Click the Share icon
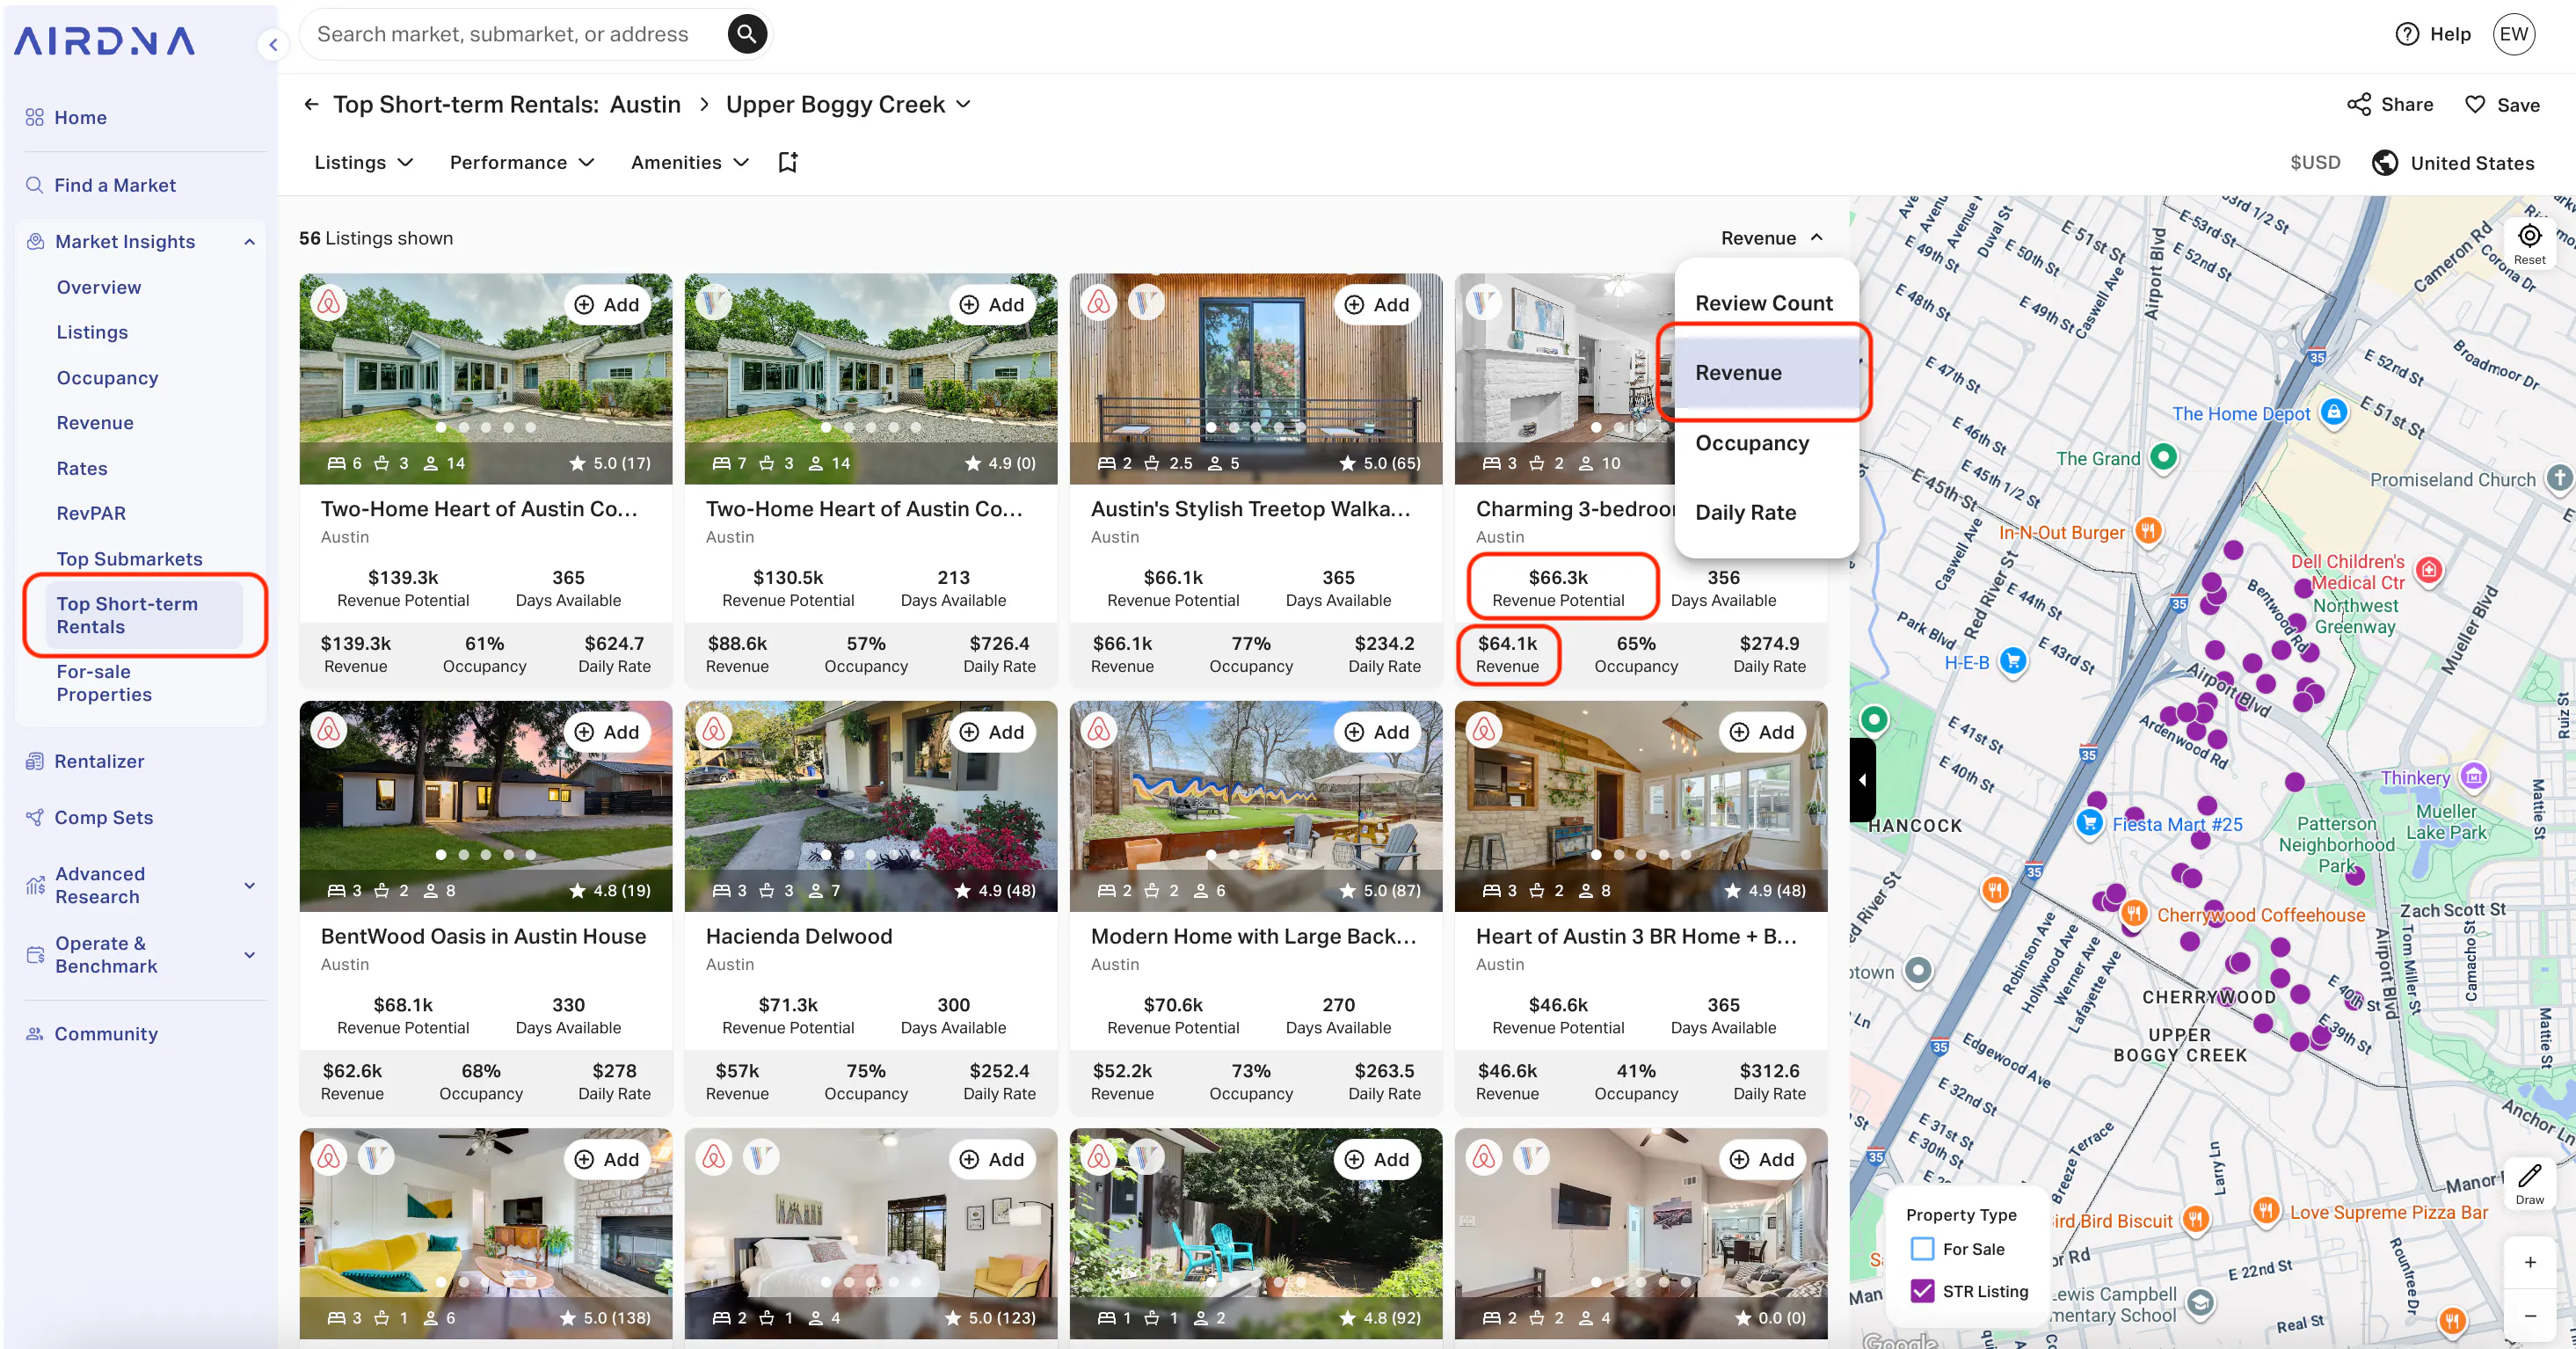The image size is (2576, 1349). point(2358,104)
